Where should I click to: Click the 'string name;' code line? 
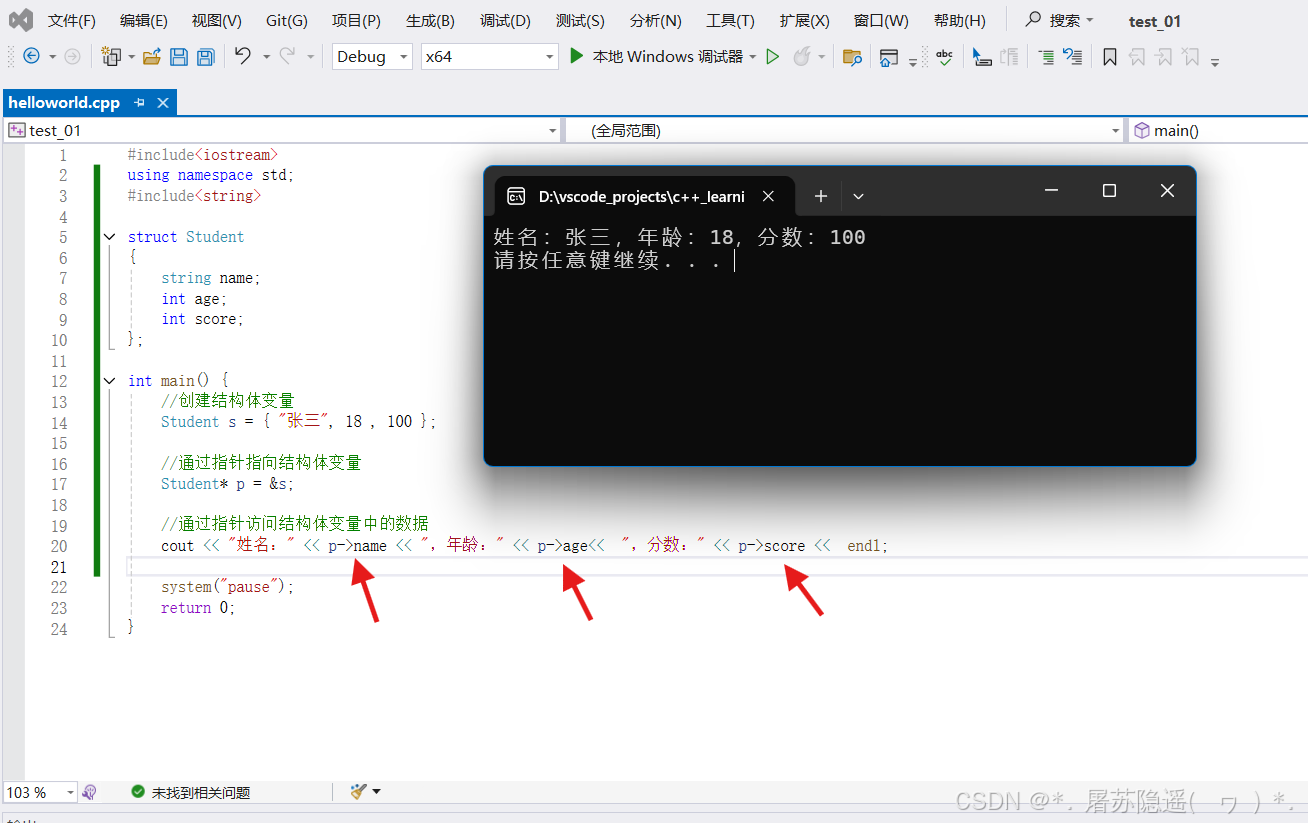(x=211, y=278)
